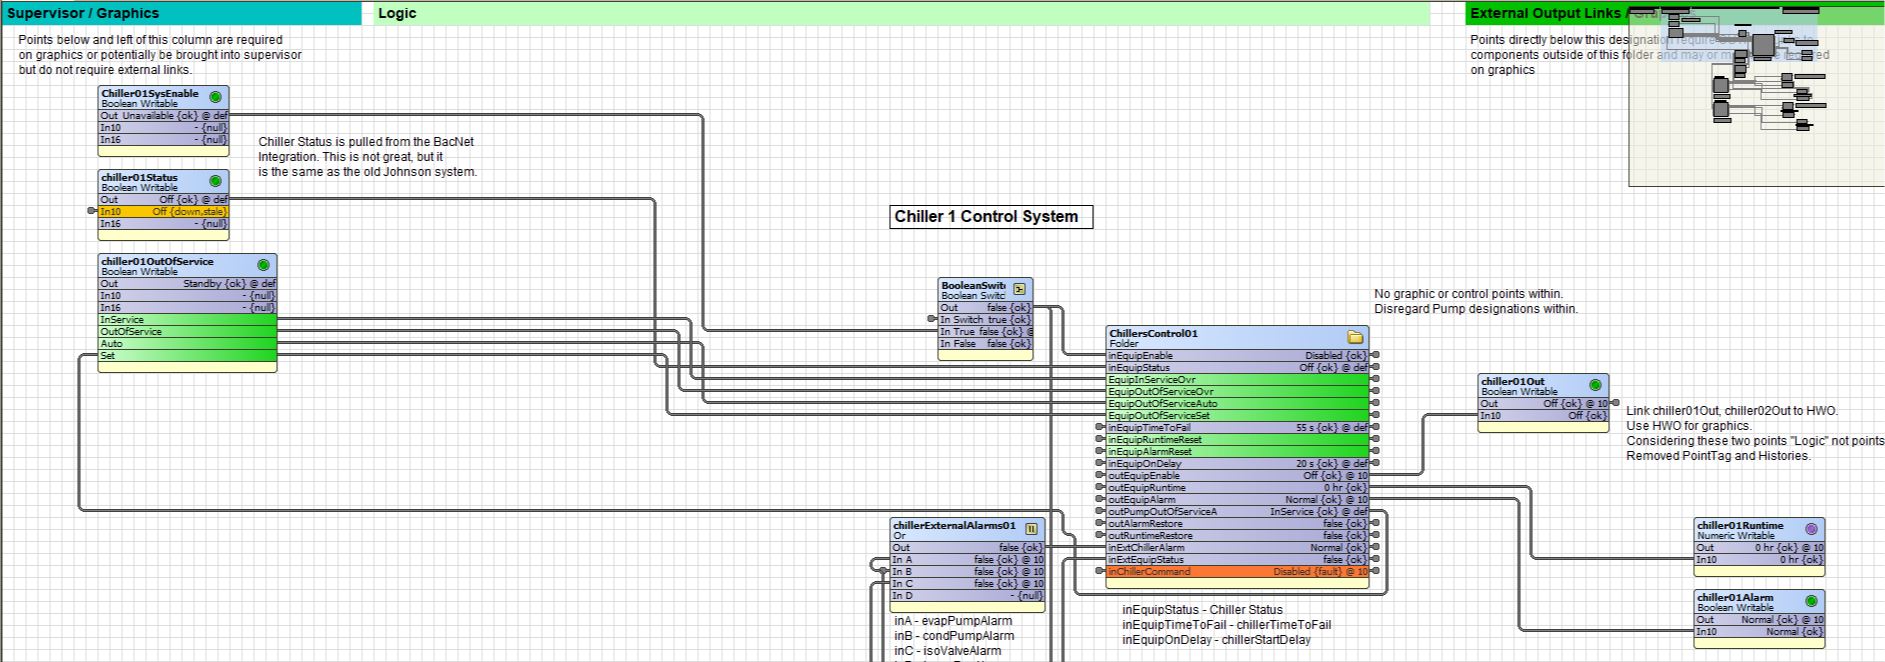The image size is (1885, 662).
Task: Click the Logic column header
Action: point(397,13)
